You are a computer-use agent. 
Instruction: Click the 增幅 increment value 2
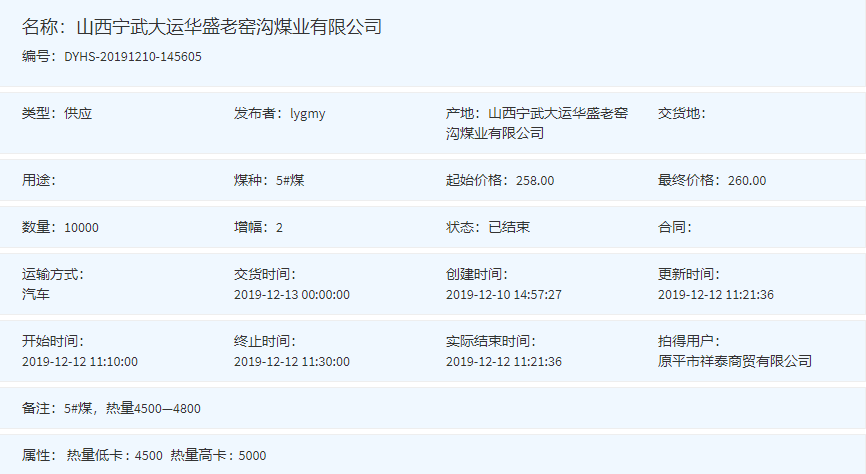point(279,228)
